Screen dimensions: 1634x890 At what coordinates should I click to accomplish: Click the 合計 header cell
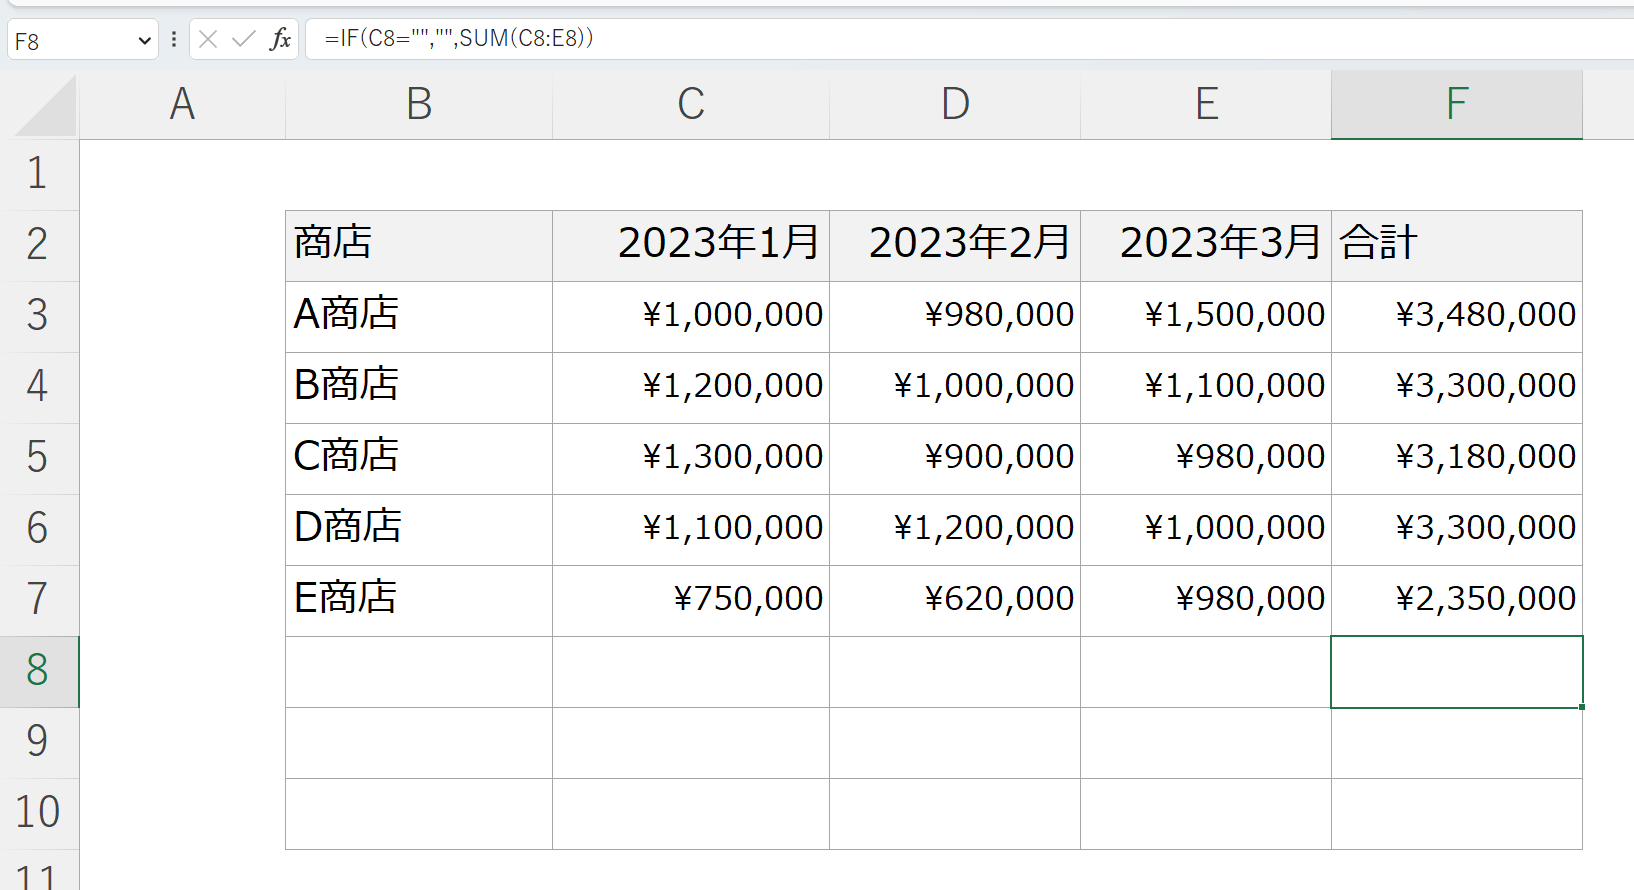click(1456, 245)
